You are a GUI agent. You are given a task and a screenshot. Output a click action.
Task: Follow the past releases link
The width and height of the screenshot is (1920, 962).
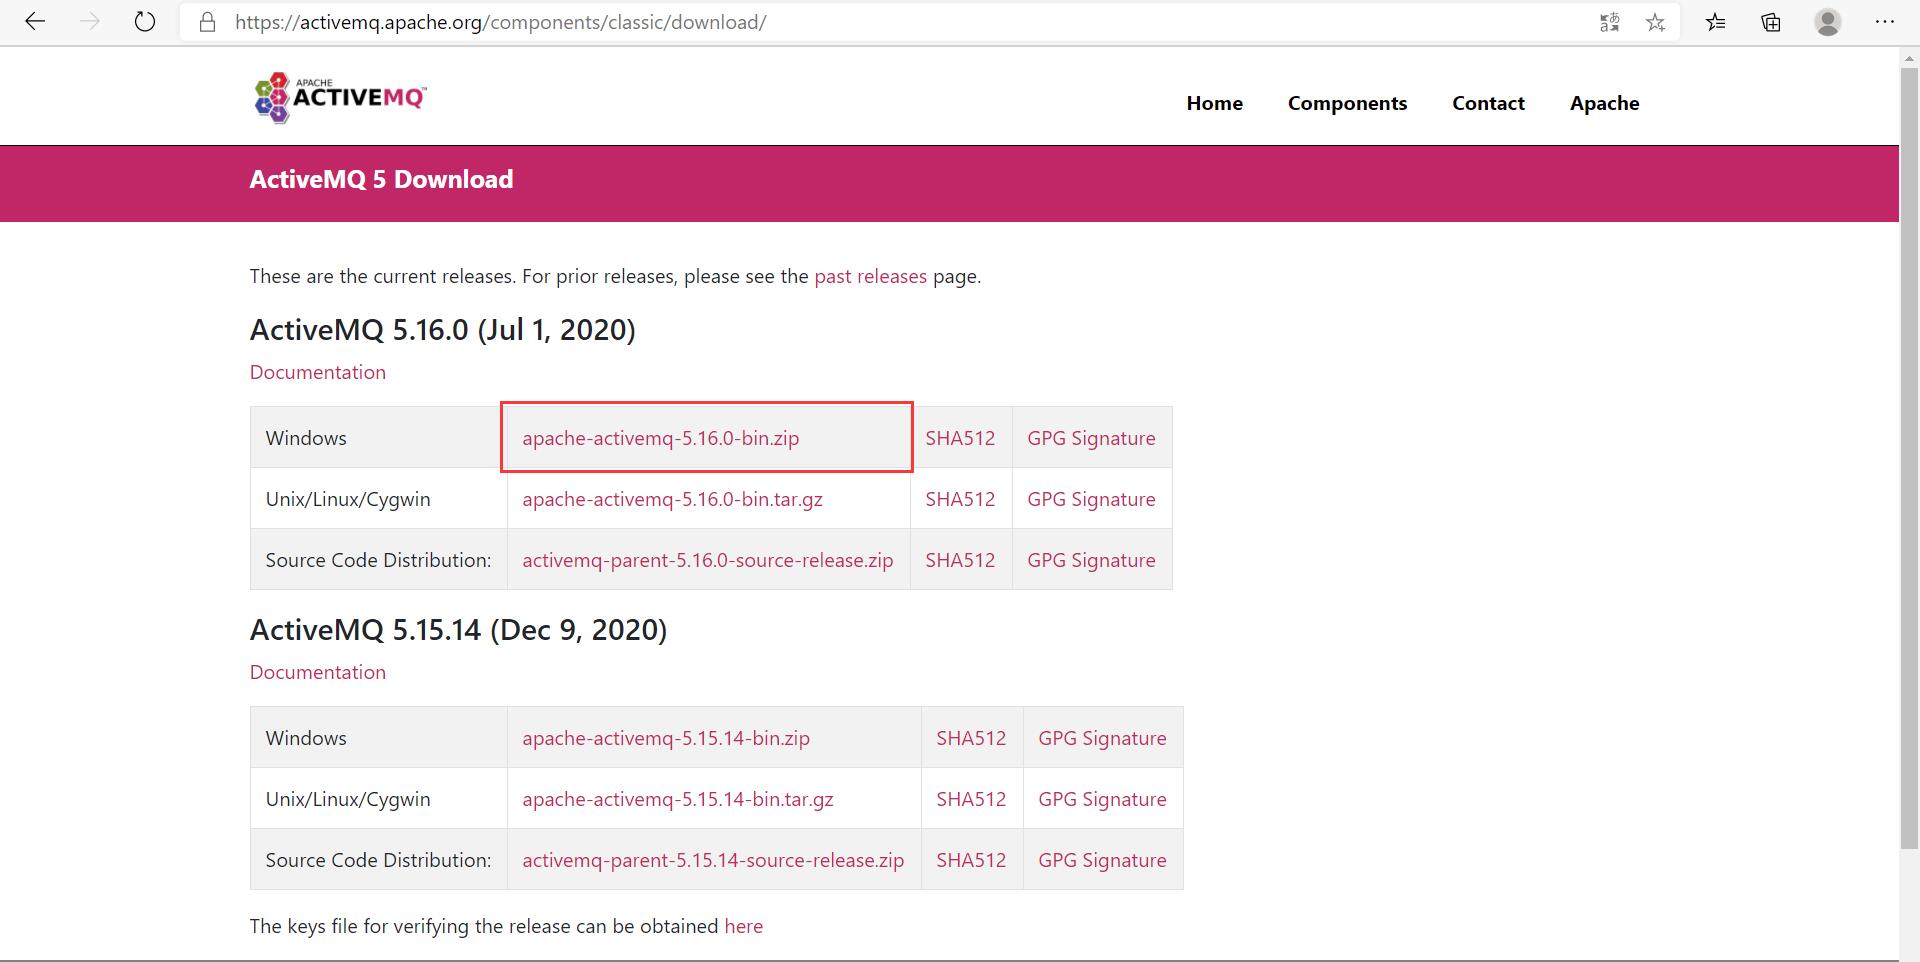tap(870, 276)
